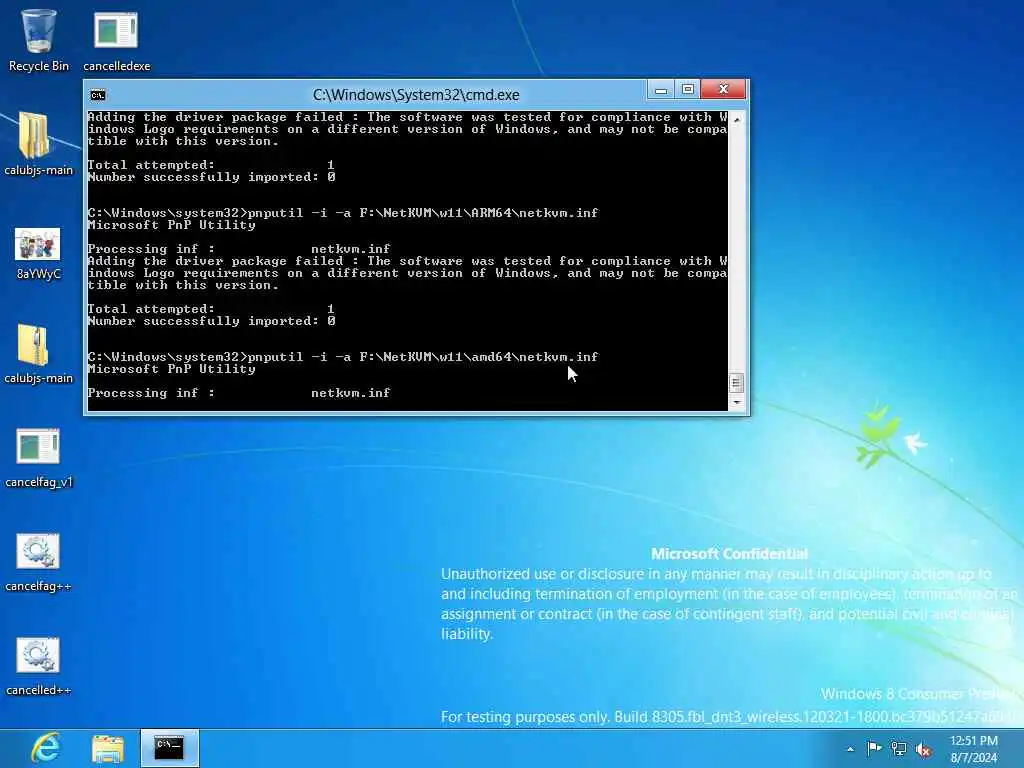
Task: Maximize the cmd.exe window
Action: pos(688,89)
